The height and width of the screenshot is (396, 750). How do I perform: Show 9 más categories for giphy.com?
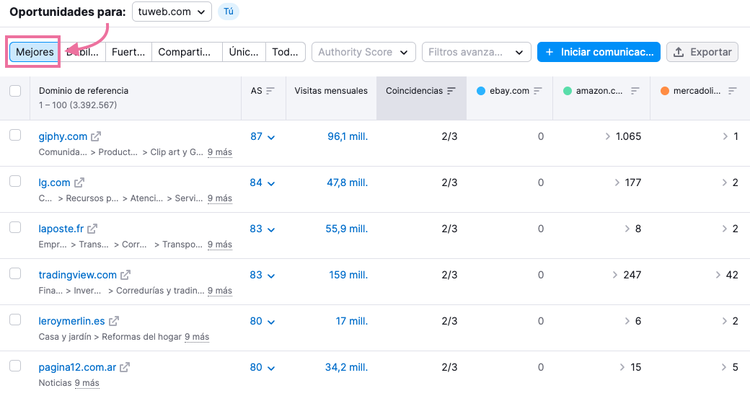click(220, 152)
